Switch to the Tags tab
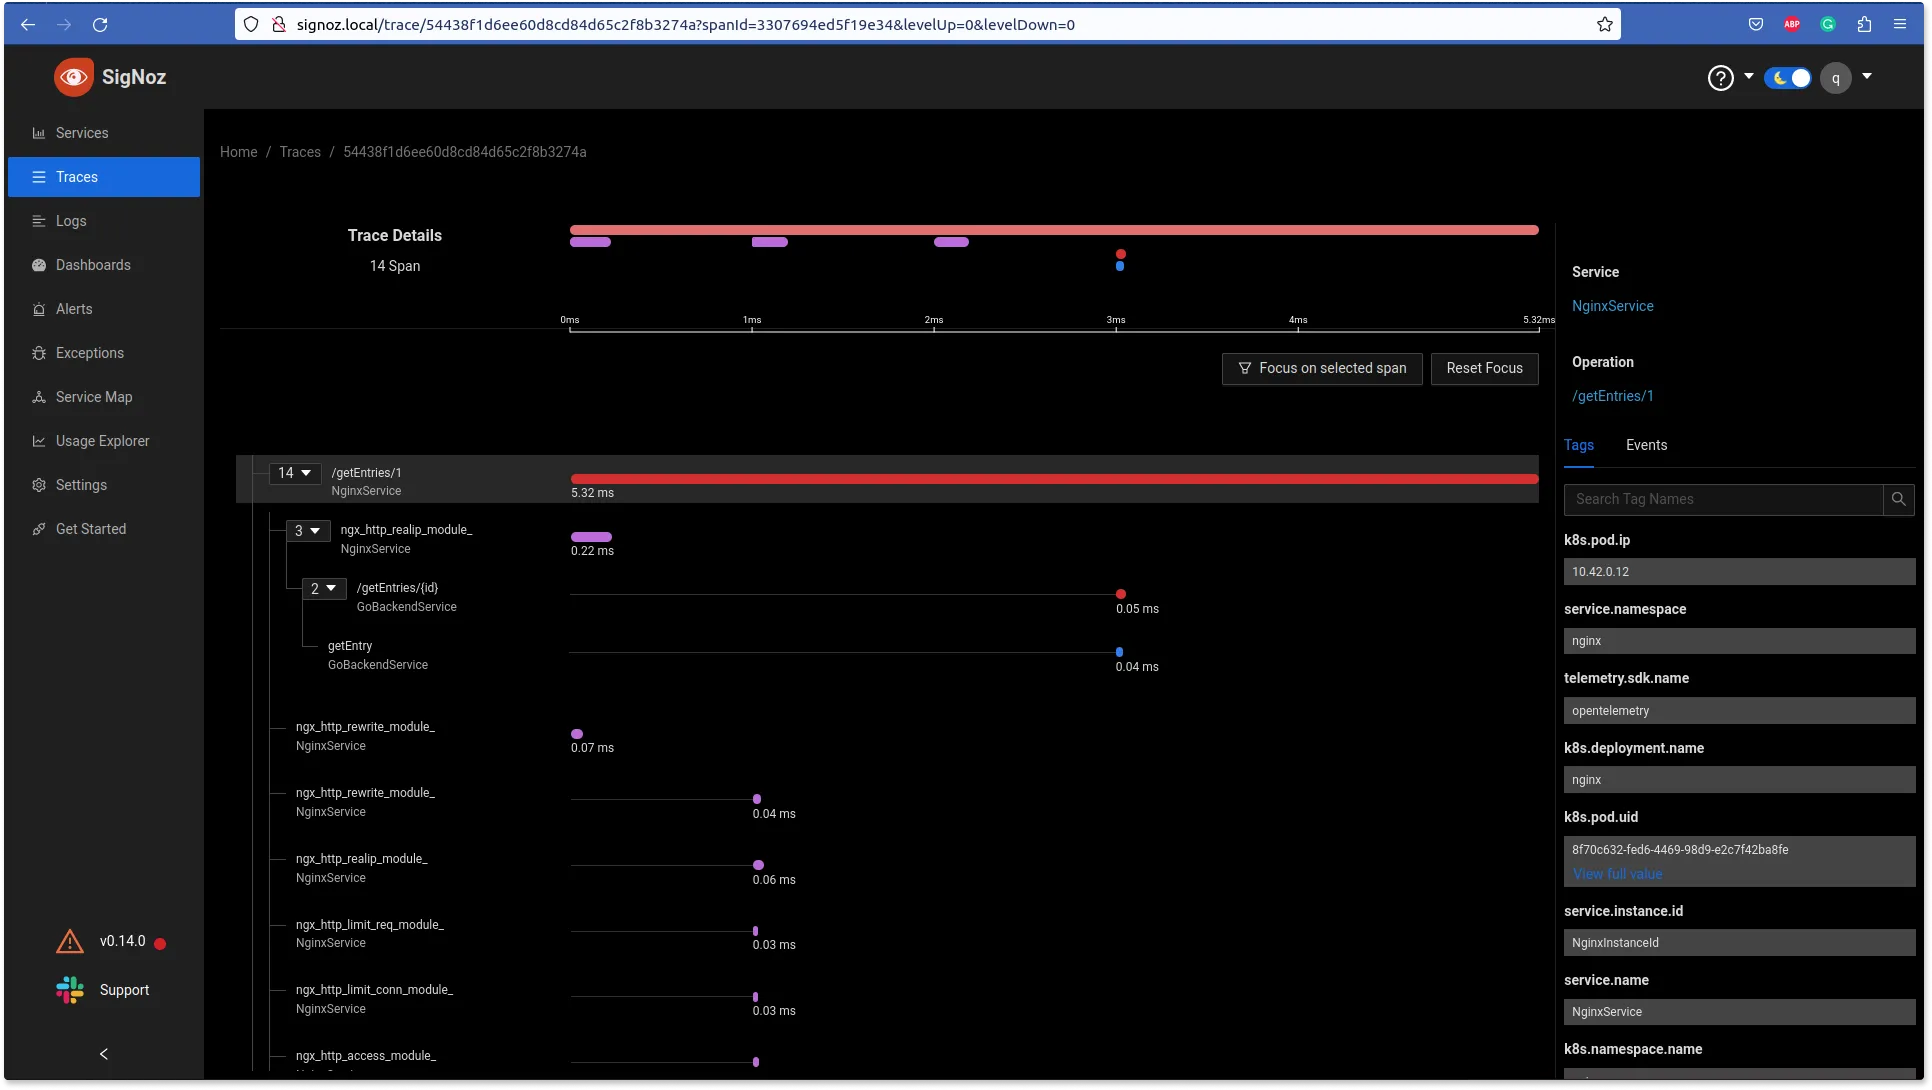 click(x=1578, y=445)
